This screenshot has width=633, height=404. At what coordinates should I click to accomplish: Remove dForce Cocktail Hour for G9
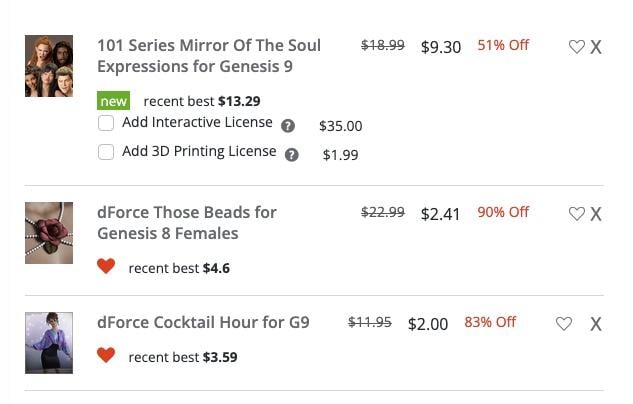[596, 323]
